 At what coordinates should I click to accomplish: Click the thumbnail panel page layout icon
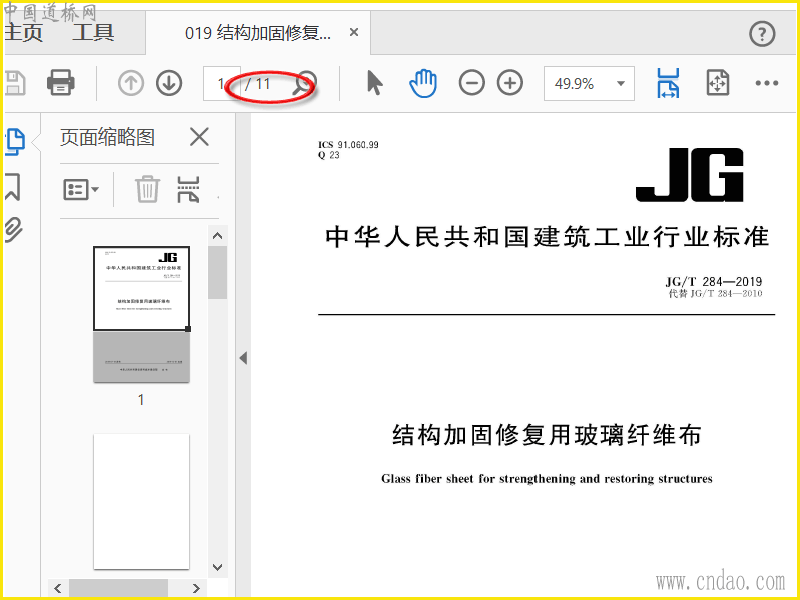(x=188, y=189)
